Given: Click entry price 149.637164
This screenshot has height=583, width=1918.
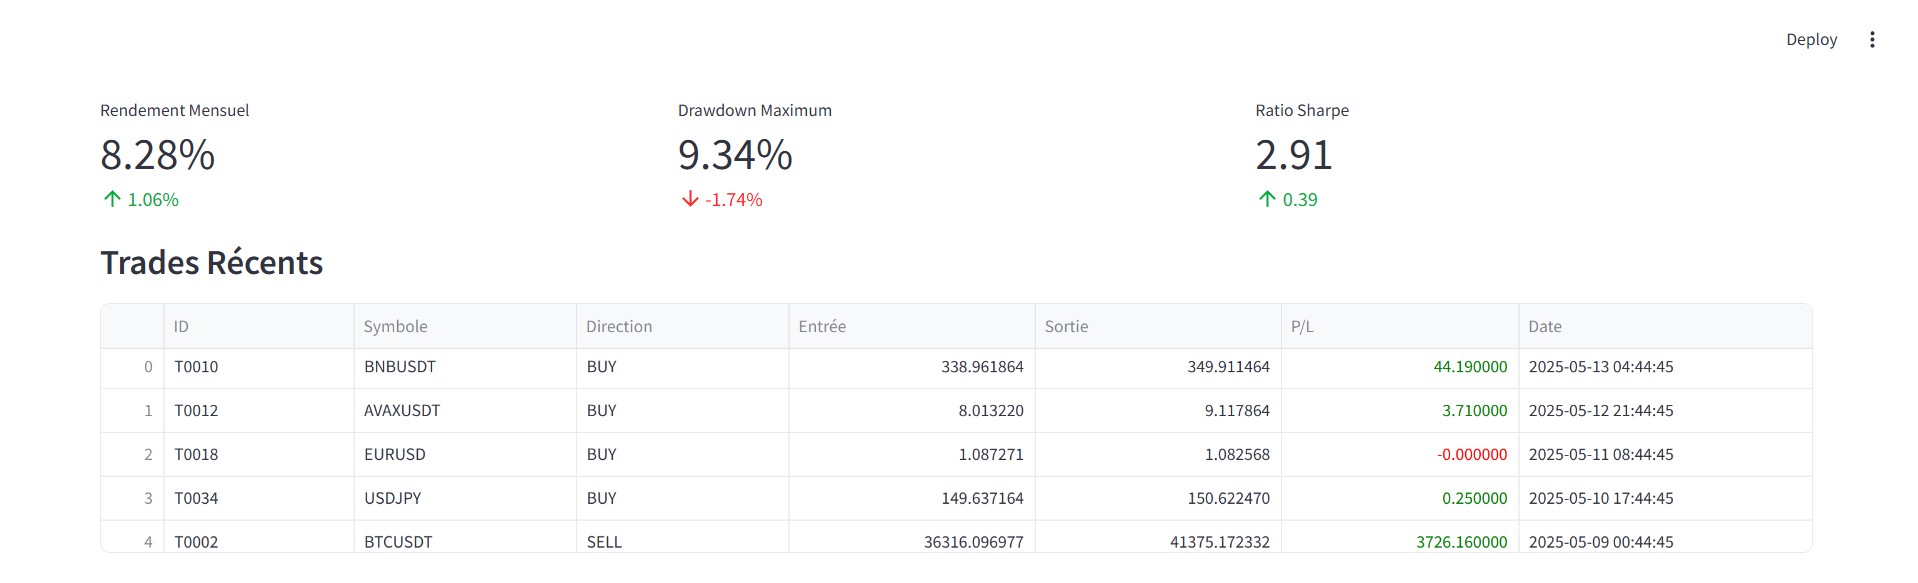Looking at the screenshot, I should click(911, 499).
